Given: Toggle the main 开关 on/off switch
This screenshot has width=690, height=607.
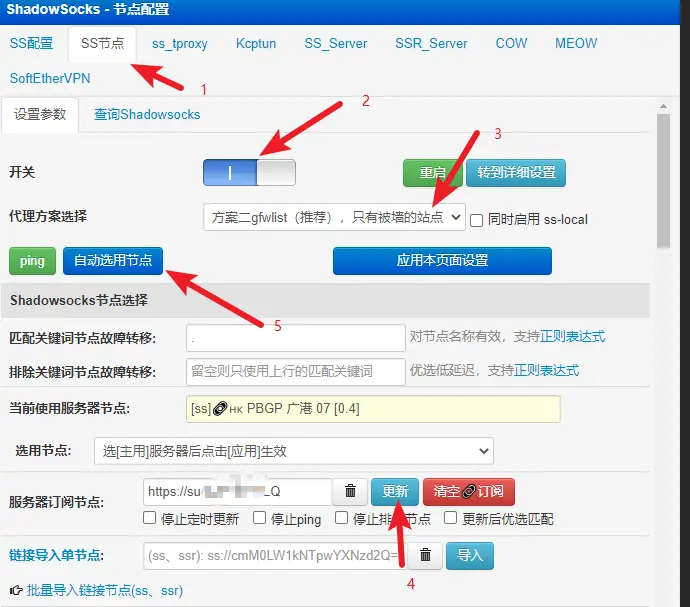Looking at the screenshot, I should pyautogui.click(x=249, y=173).
